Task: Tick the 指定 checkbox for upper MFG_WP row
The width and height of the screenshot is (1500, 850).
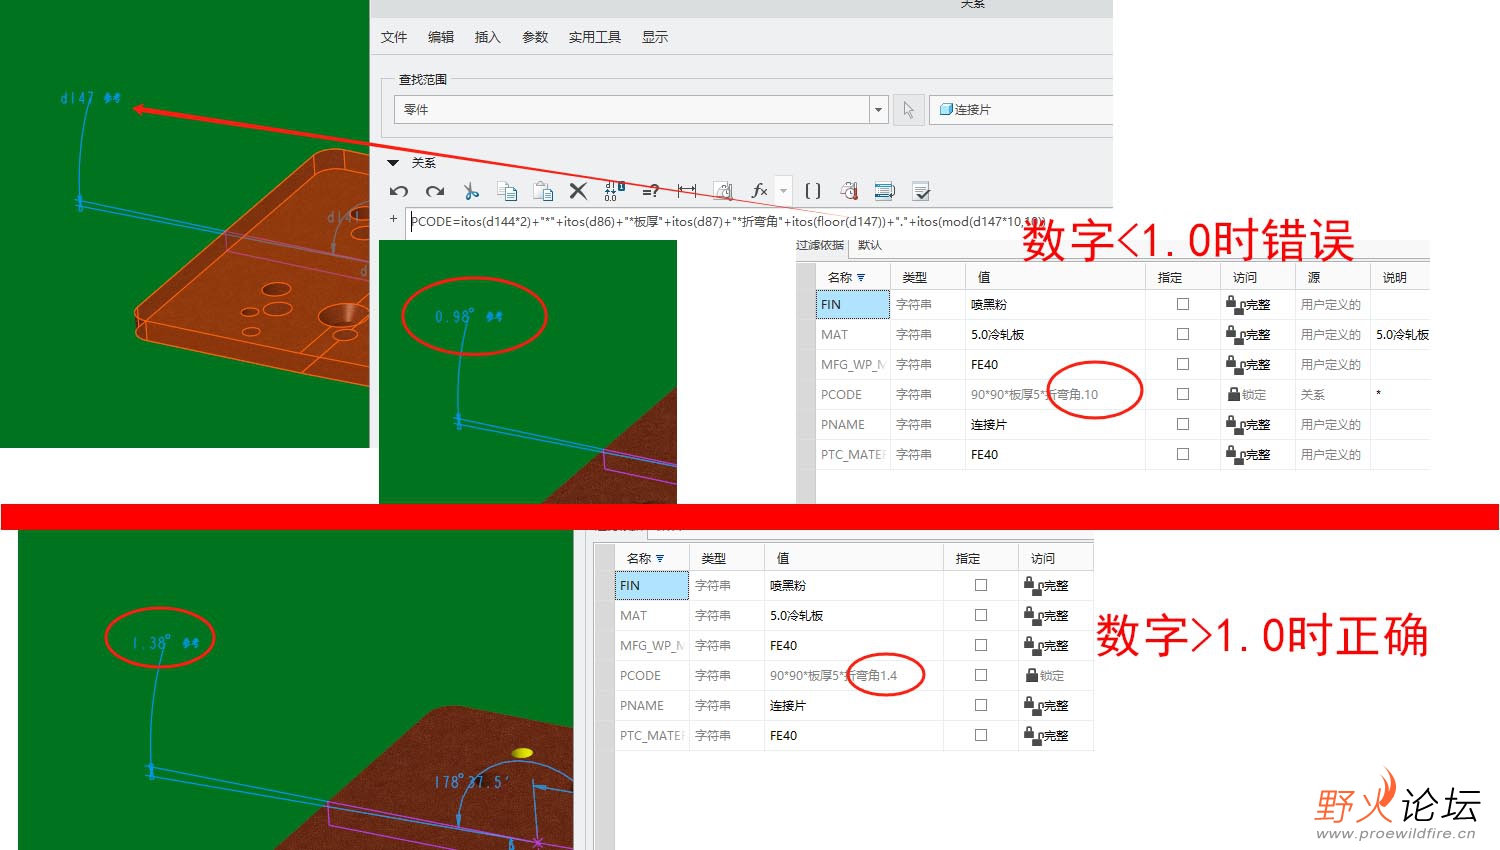Action: point(1183,364)
